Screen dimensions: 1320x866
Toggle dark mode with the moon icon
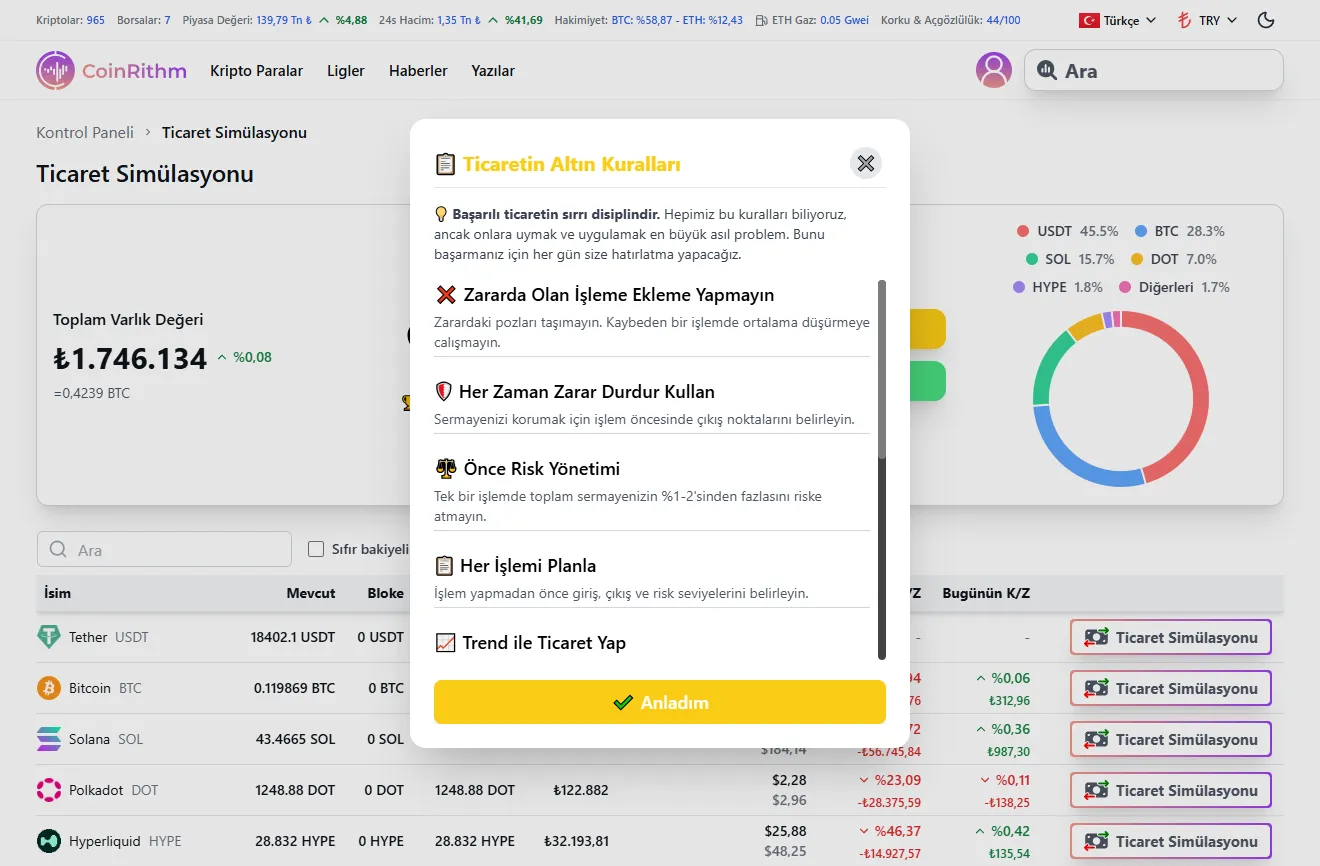coord(1266,19)
